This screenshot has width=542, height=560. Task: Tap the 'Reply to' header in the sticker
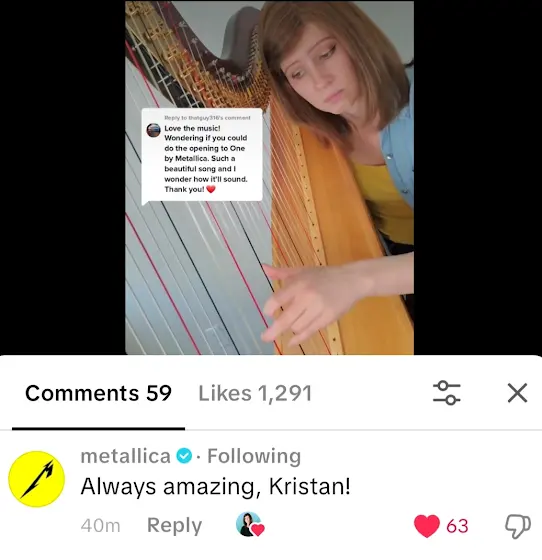(x=207, y=118)
